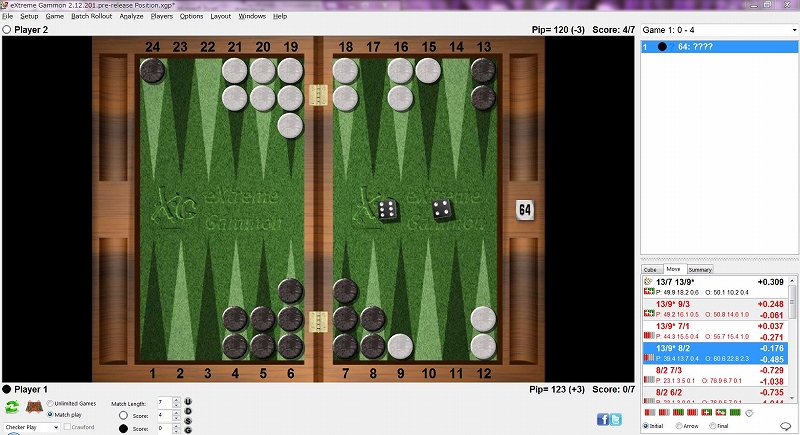
Task: Click the Match Length input field
Action: point(165,402)
